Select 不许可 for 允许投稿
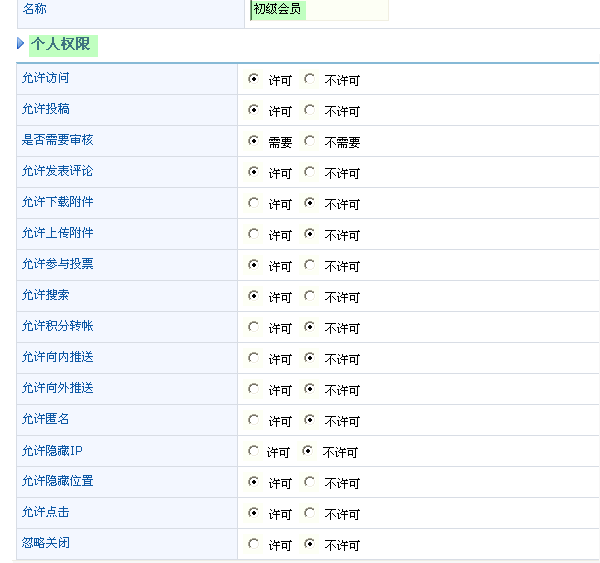 coord(310,110)
